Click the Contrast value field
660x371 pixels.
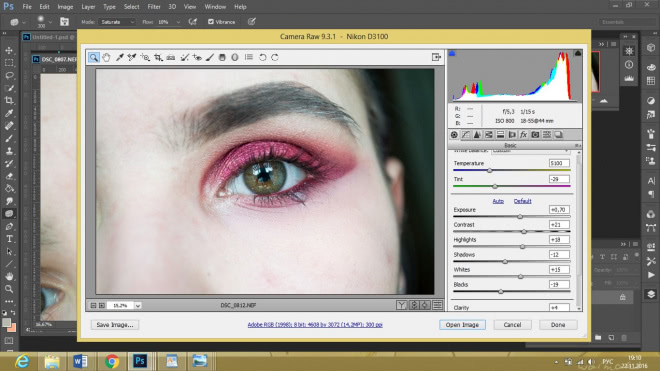pyautogui.click(x=559, y=224)
